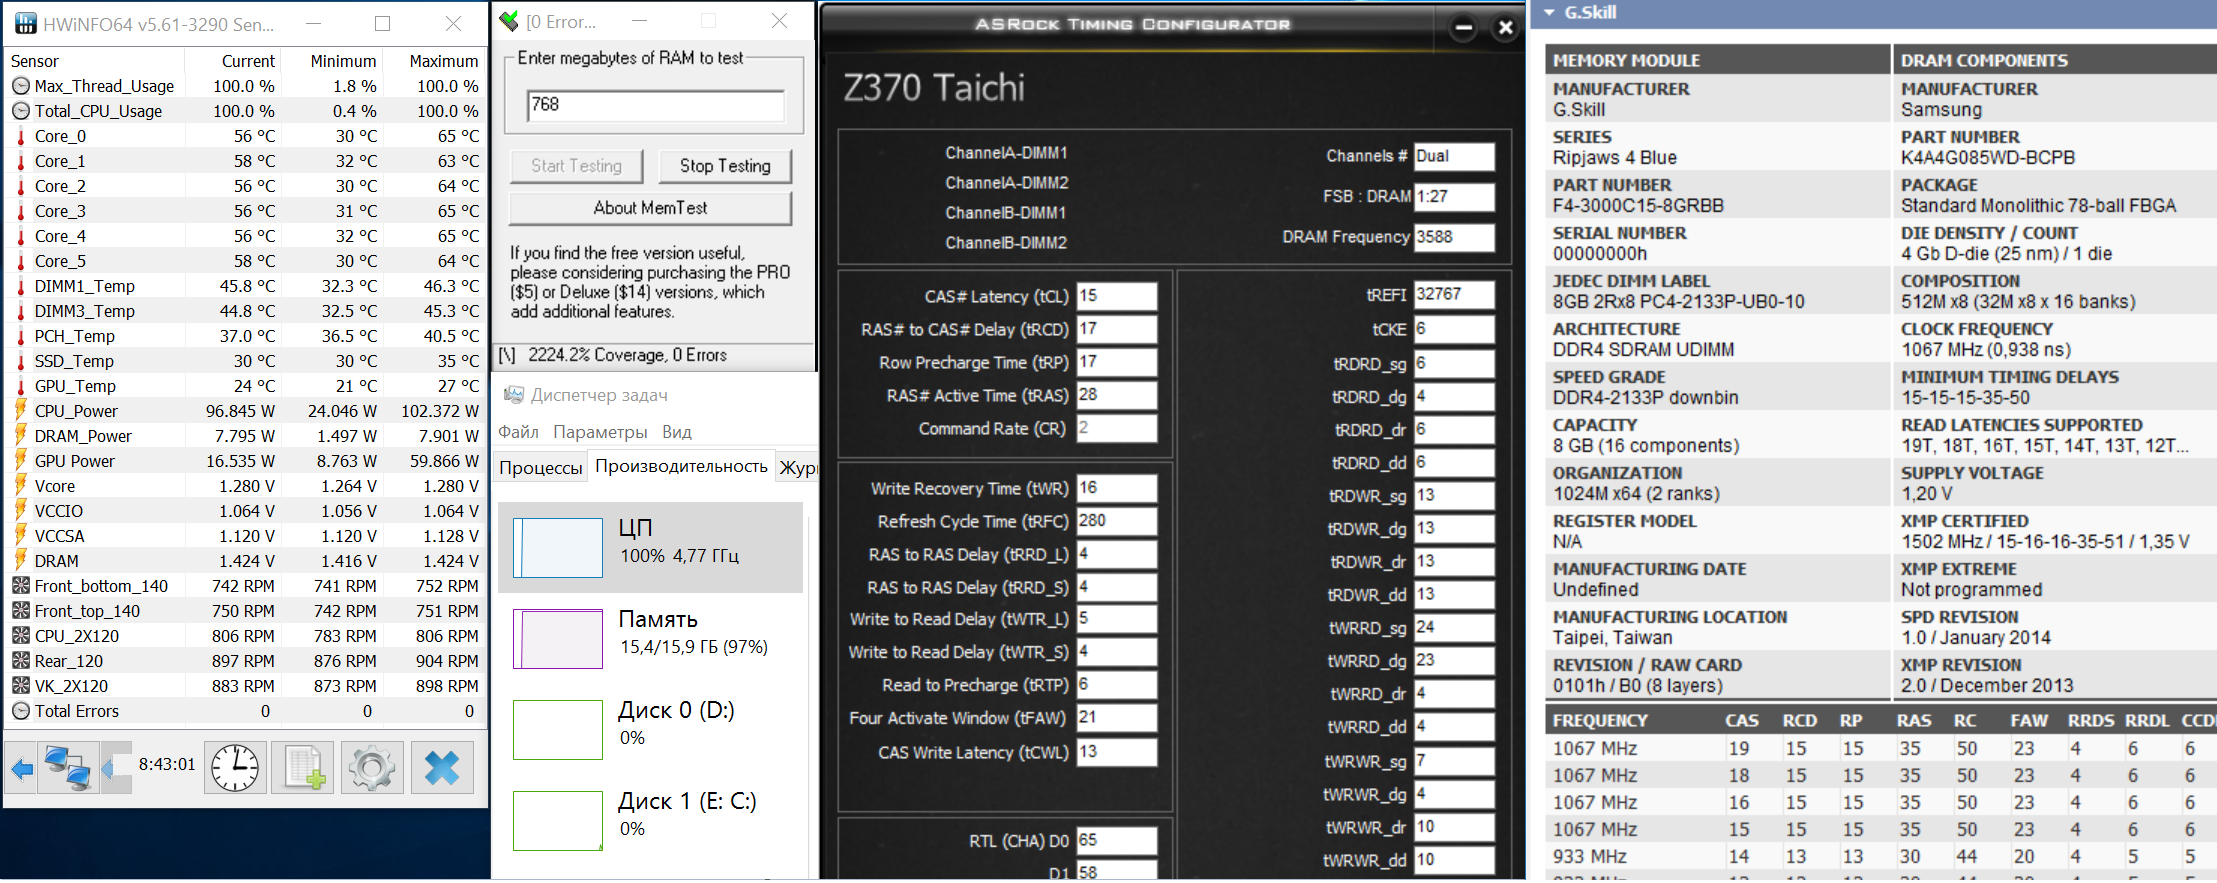The height and width of the screenshot is (883, 2217).
Task: Click the small arrow beside the 8:43:01 timer
Action: click(x=117, y=768)
